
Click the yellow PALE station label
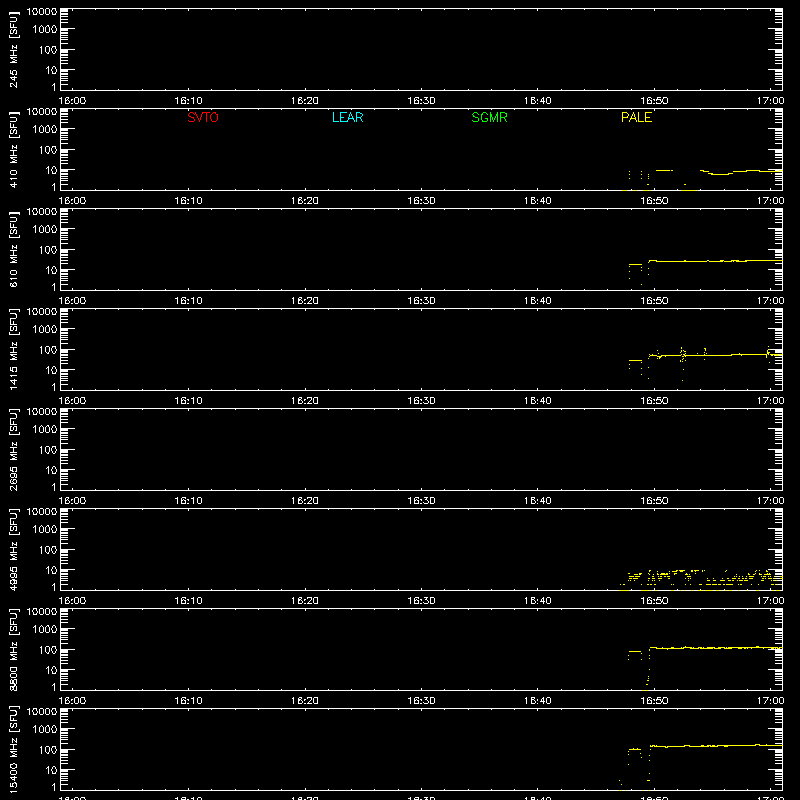pos(636,117)
